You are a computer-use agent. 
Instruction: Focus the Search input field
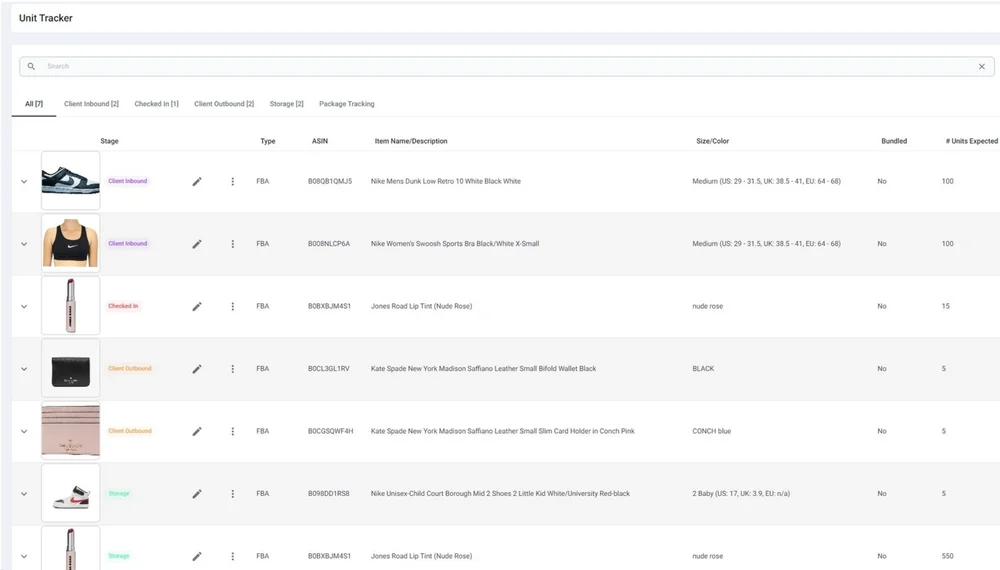(x=507, y=66)
